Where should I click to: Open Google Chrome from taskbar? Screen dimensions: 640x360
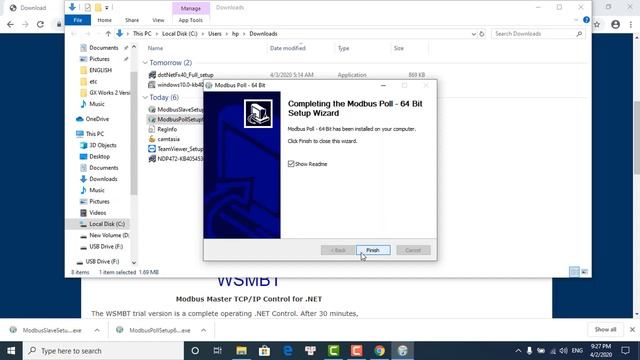click(379, 351)
